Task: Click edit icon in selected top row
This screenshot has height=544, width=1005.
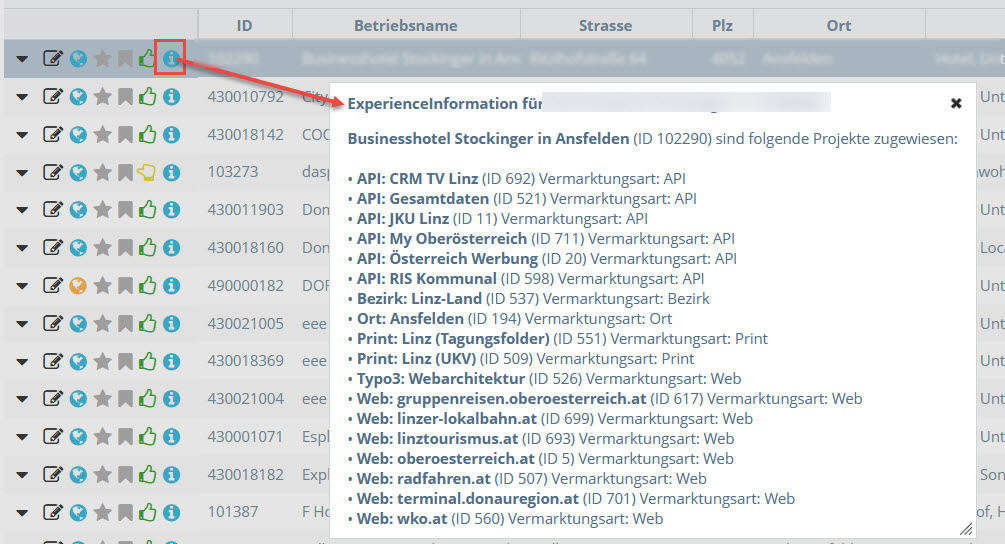Action: pos(53,59)
